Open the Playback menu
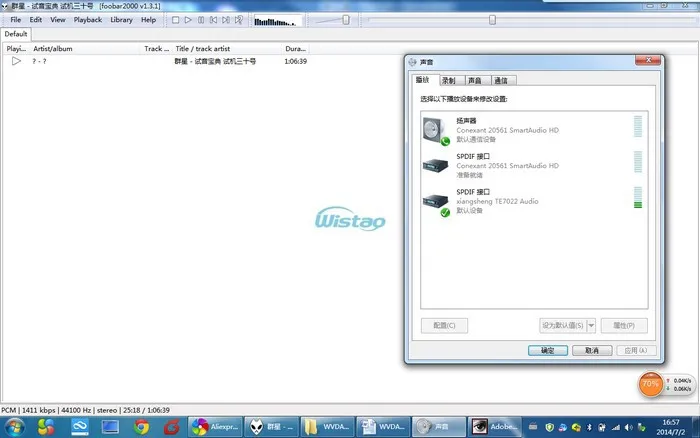700x438 pixels. coord(88,20)
